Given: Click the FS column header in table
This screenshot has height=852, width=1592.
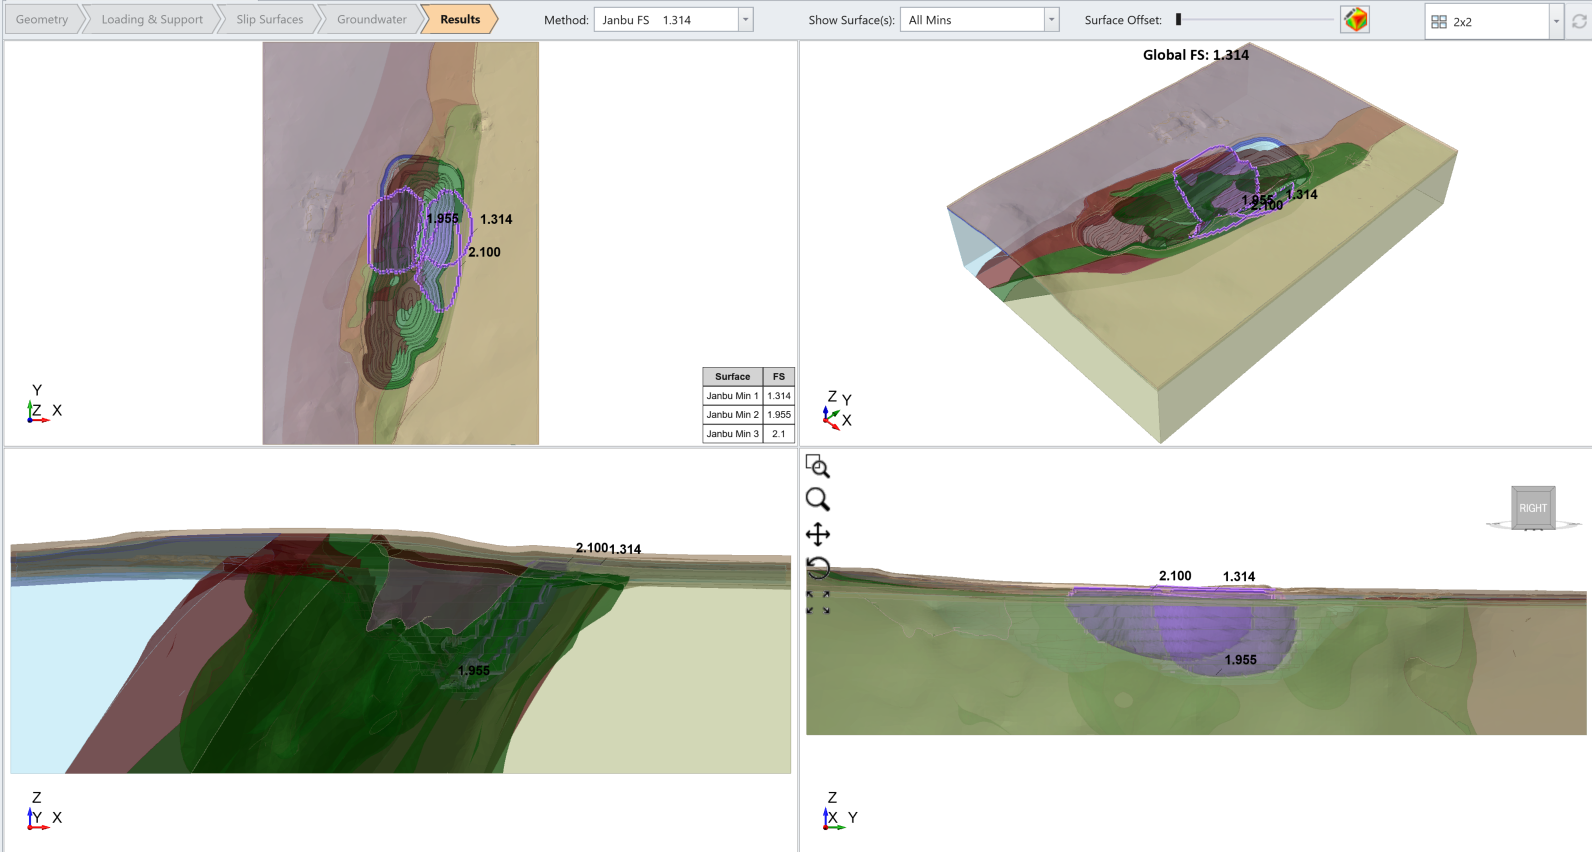Looking at the screenshot, I should coord(779,377).
